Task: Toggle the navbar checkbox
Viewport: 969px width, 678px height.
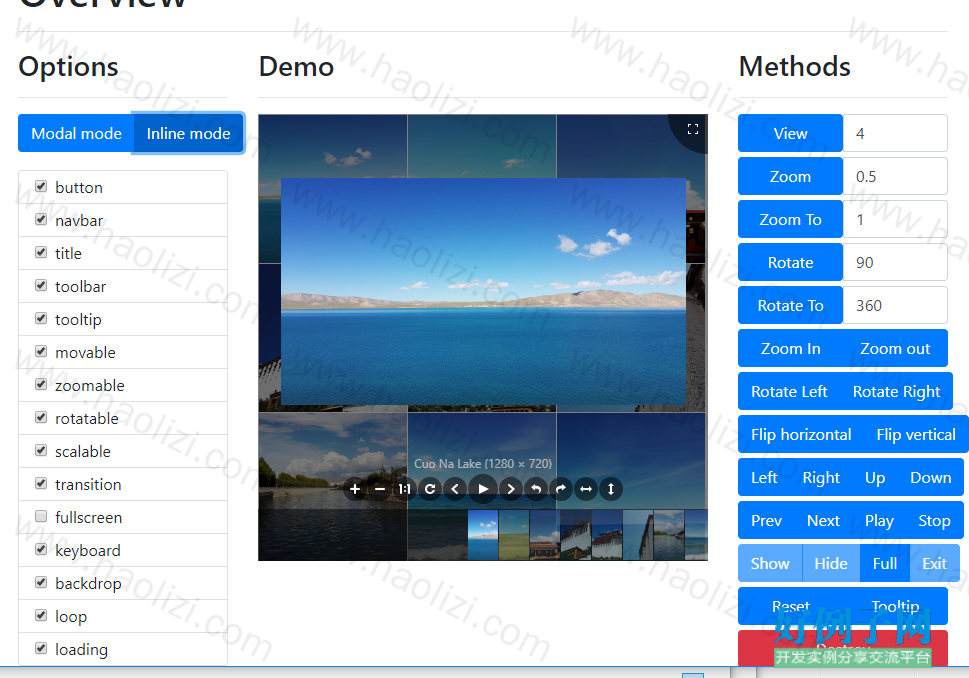Action: tap(41, 219)
